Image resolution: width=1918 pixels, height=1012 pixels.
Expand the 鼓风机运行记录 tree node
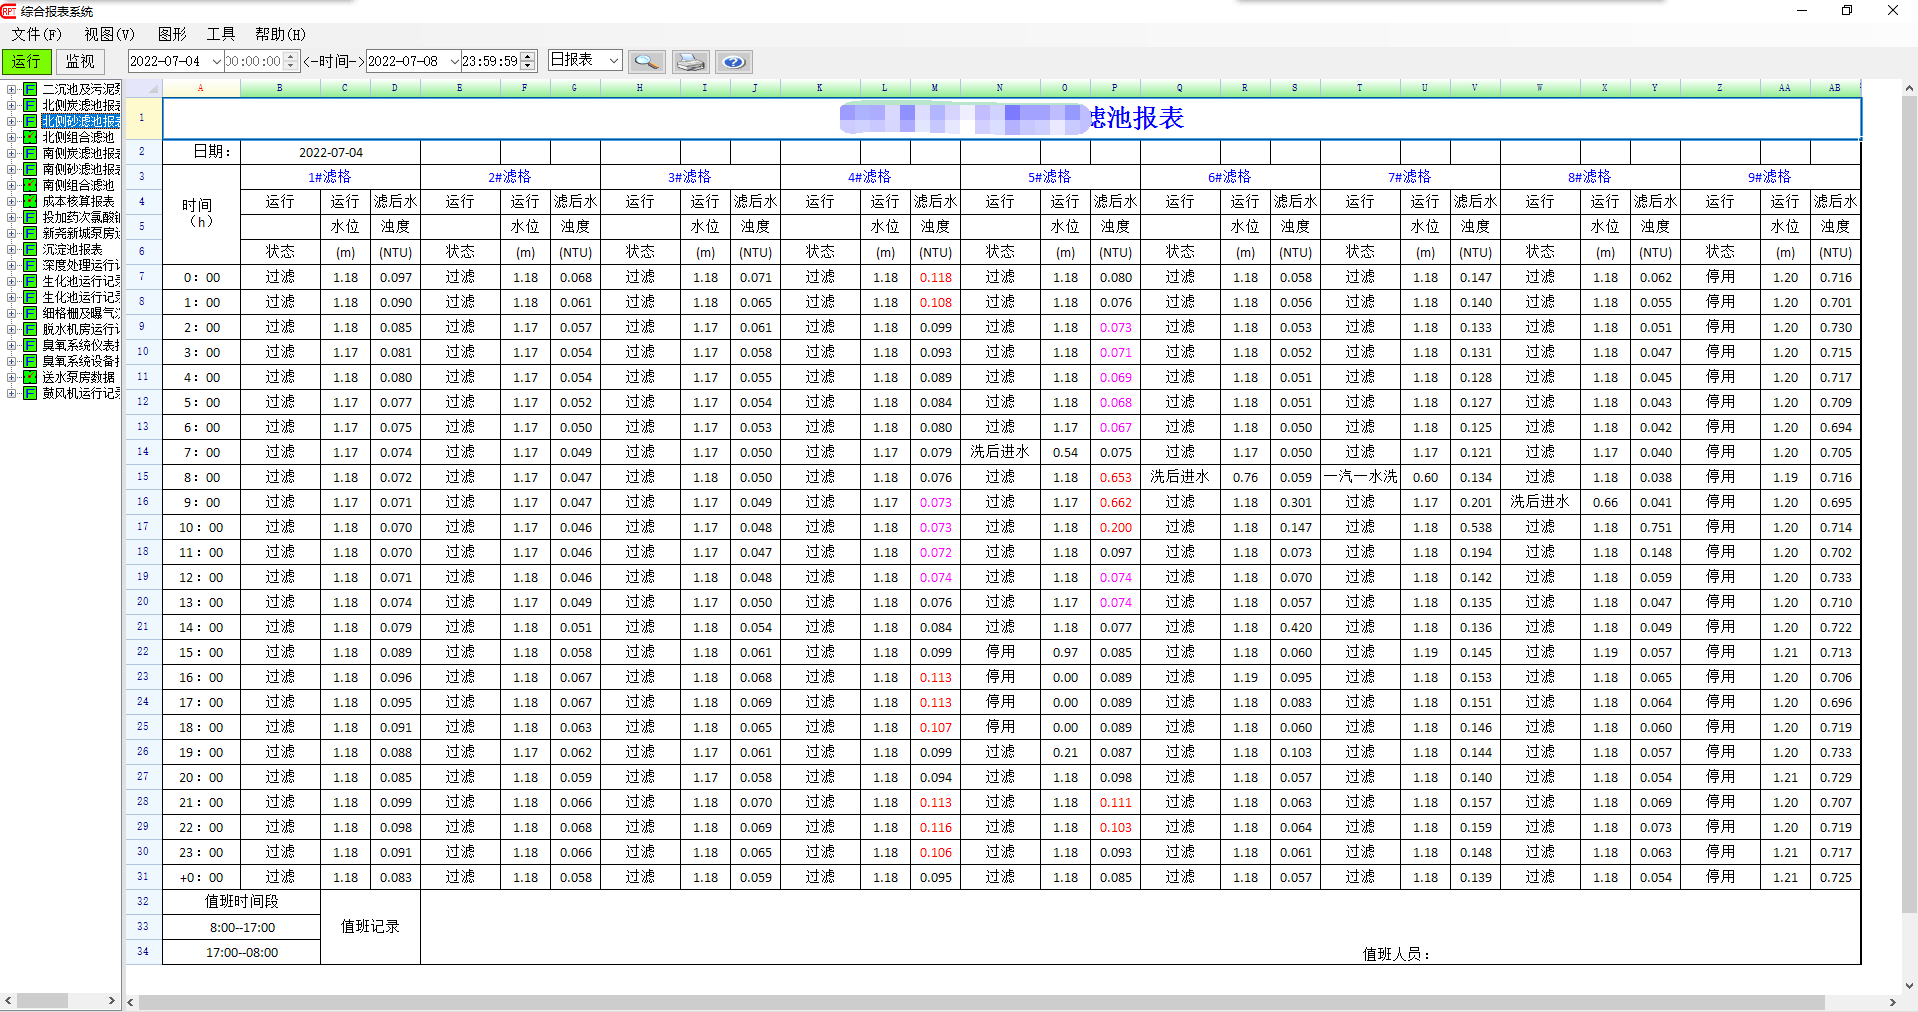11,393
